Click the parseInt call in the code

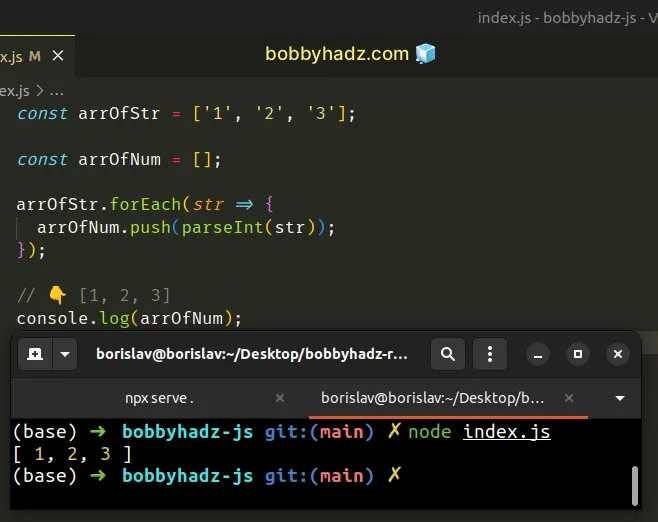click(222, 227)
